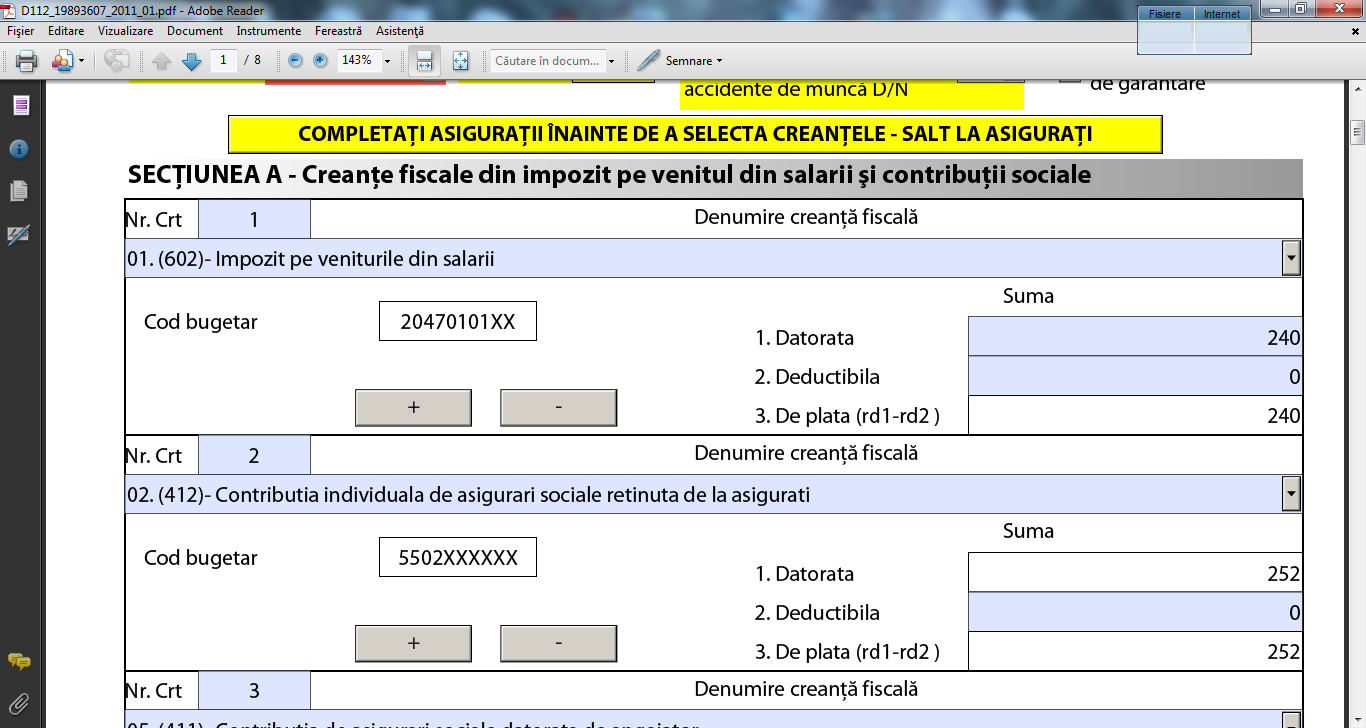Open the comments panel speech bubbles icon
This screenshot has height=728, width=1366.
19,662
